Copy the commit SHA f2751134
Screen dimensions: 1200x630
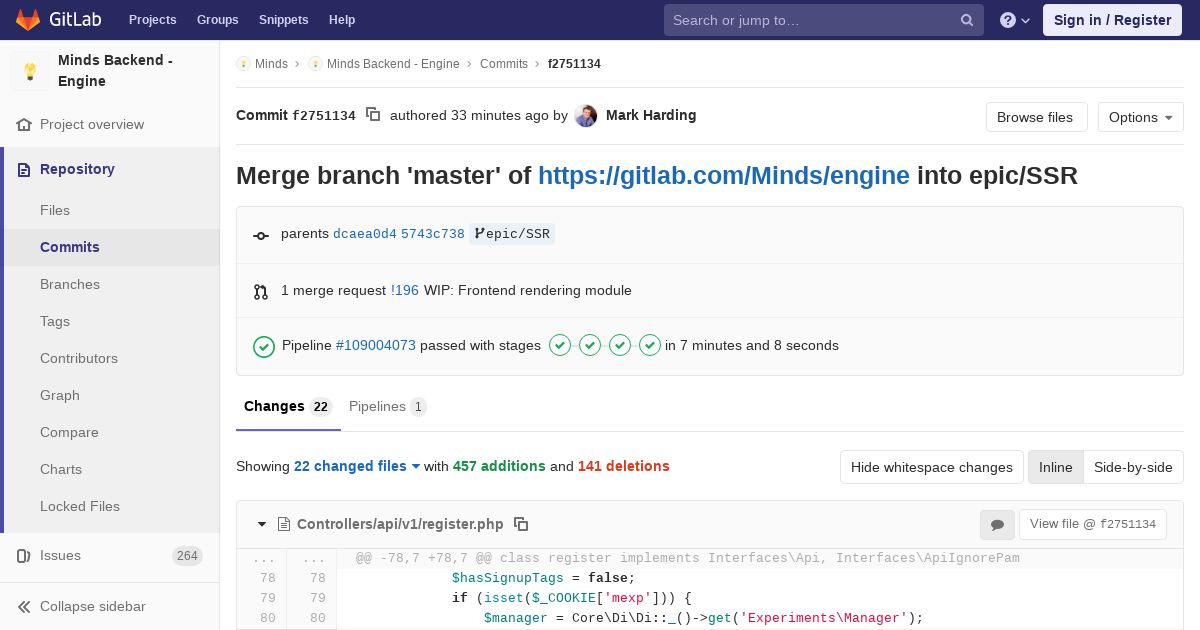point(373,115)
